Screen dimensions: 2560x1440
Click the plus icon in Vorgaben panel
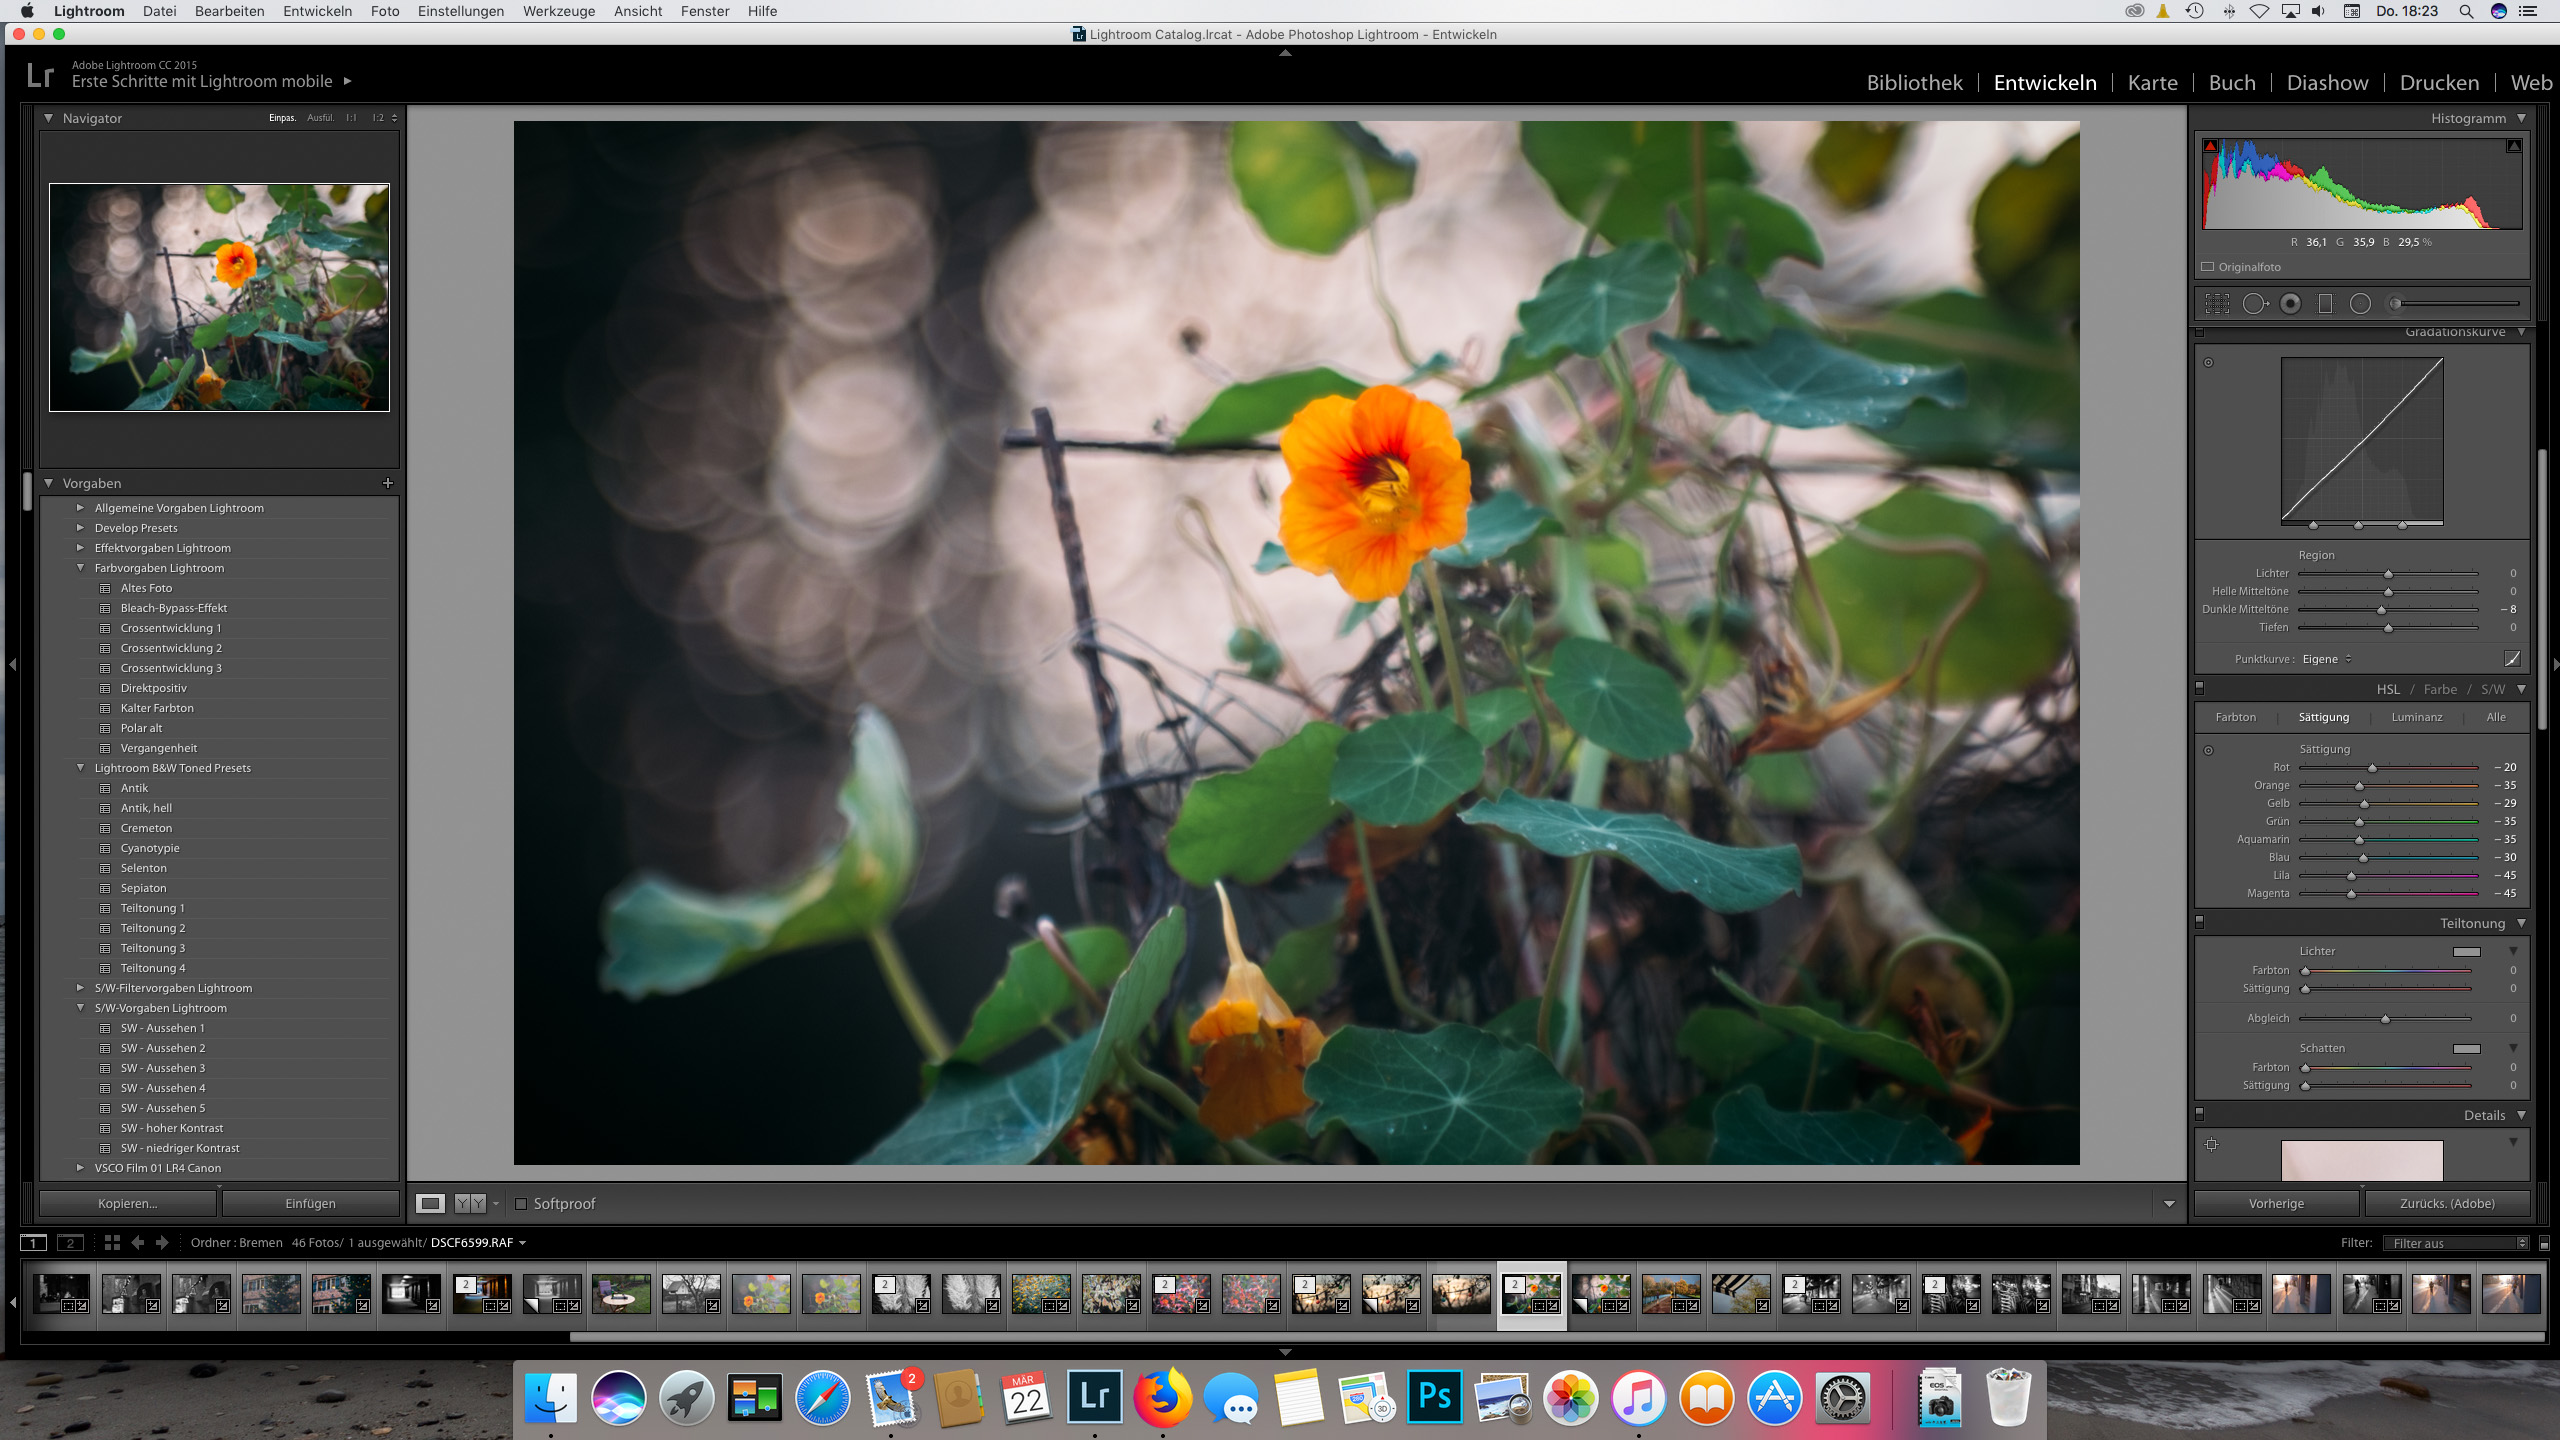[x=388, y=483]
